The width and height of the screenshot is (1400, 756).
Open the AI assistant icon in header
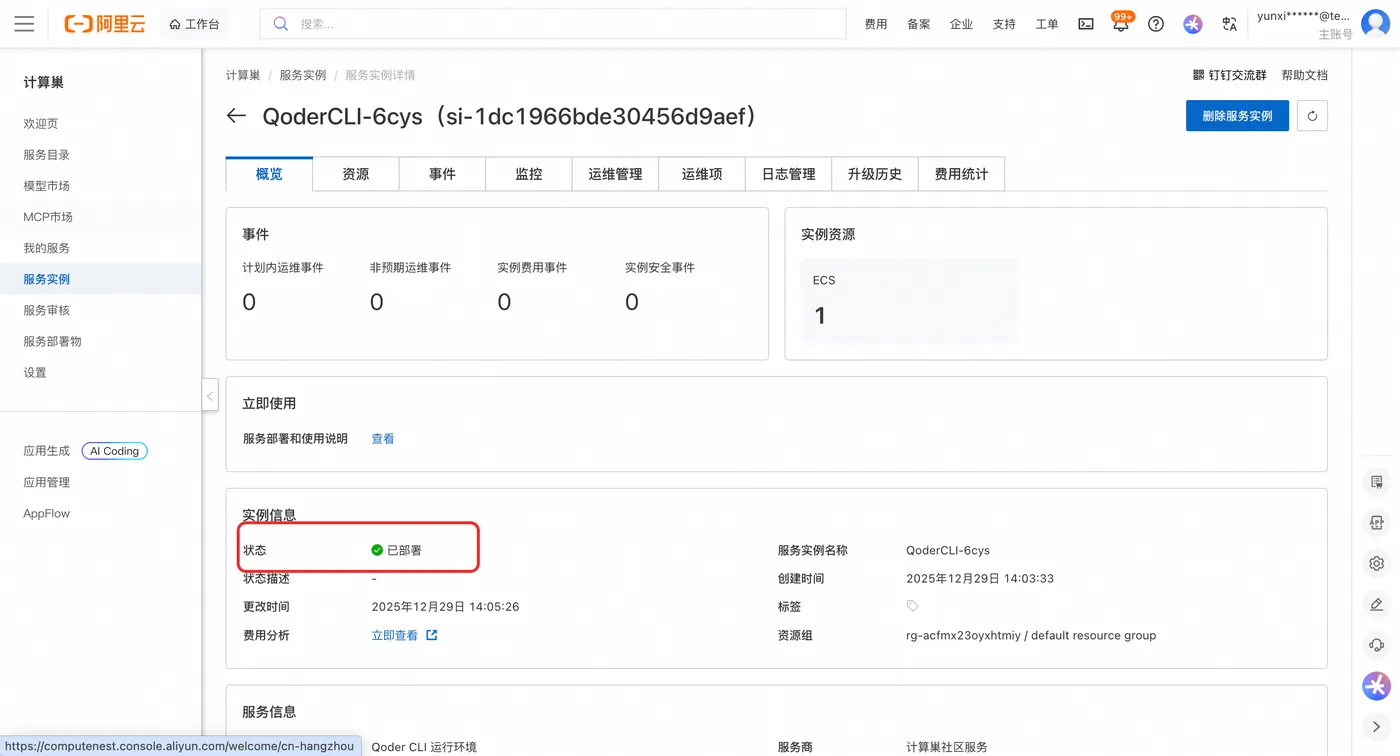click(x=1192, y=24)
